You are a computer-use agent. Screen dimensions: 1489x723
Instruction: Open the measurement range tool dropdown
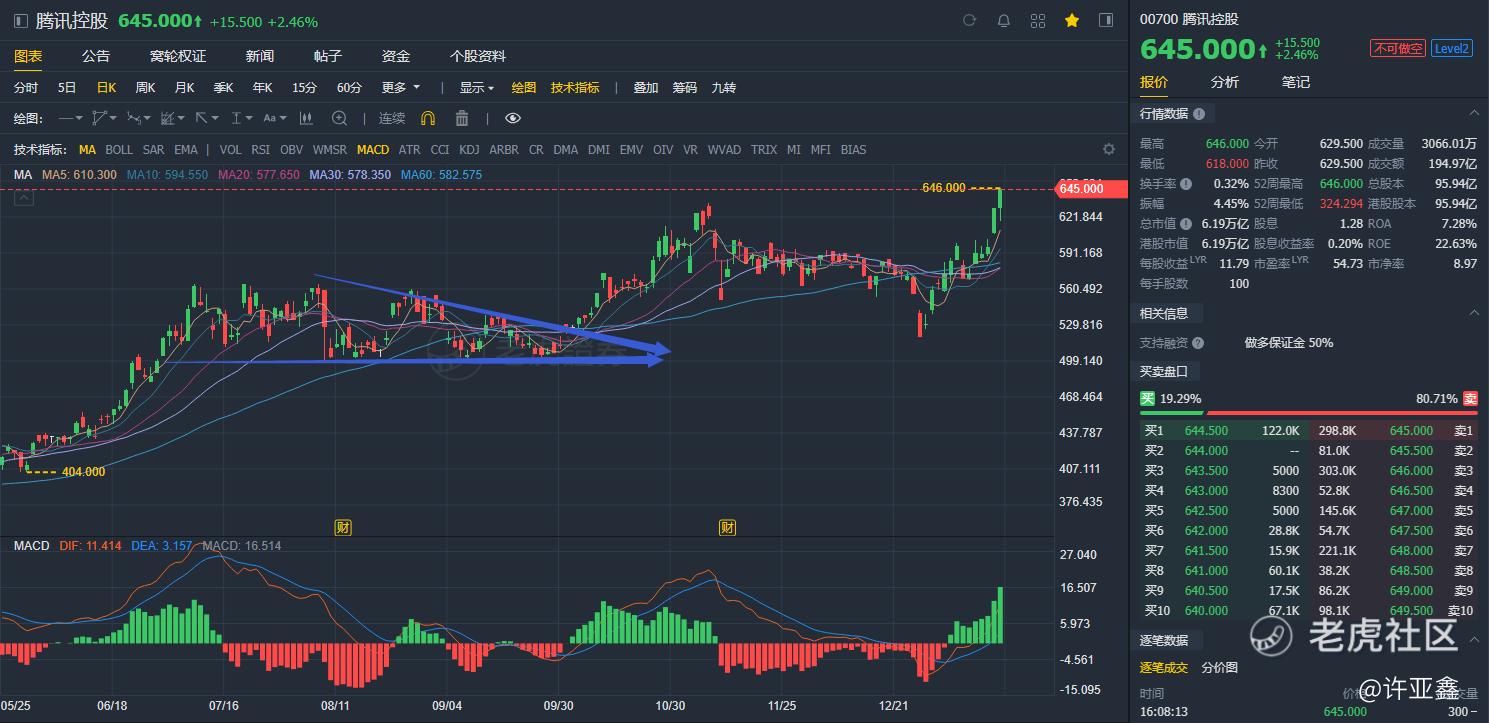tap(241, 118)
